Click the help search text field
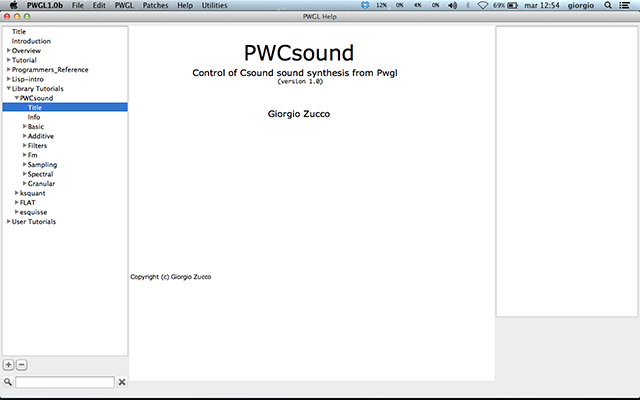 65,382
